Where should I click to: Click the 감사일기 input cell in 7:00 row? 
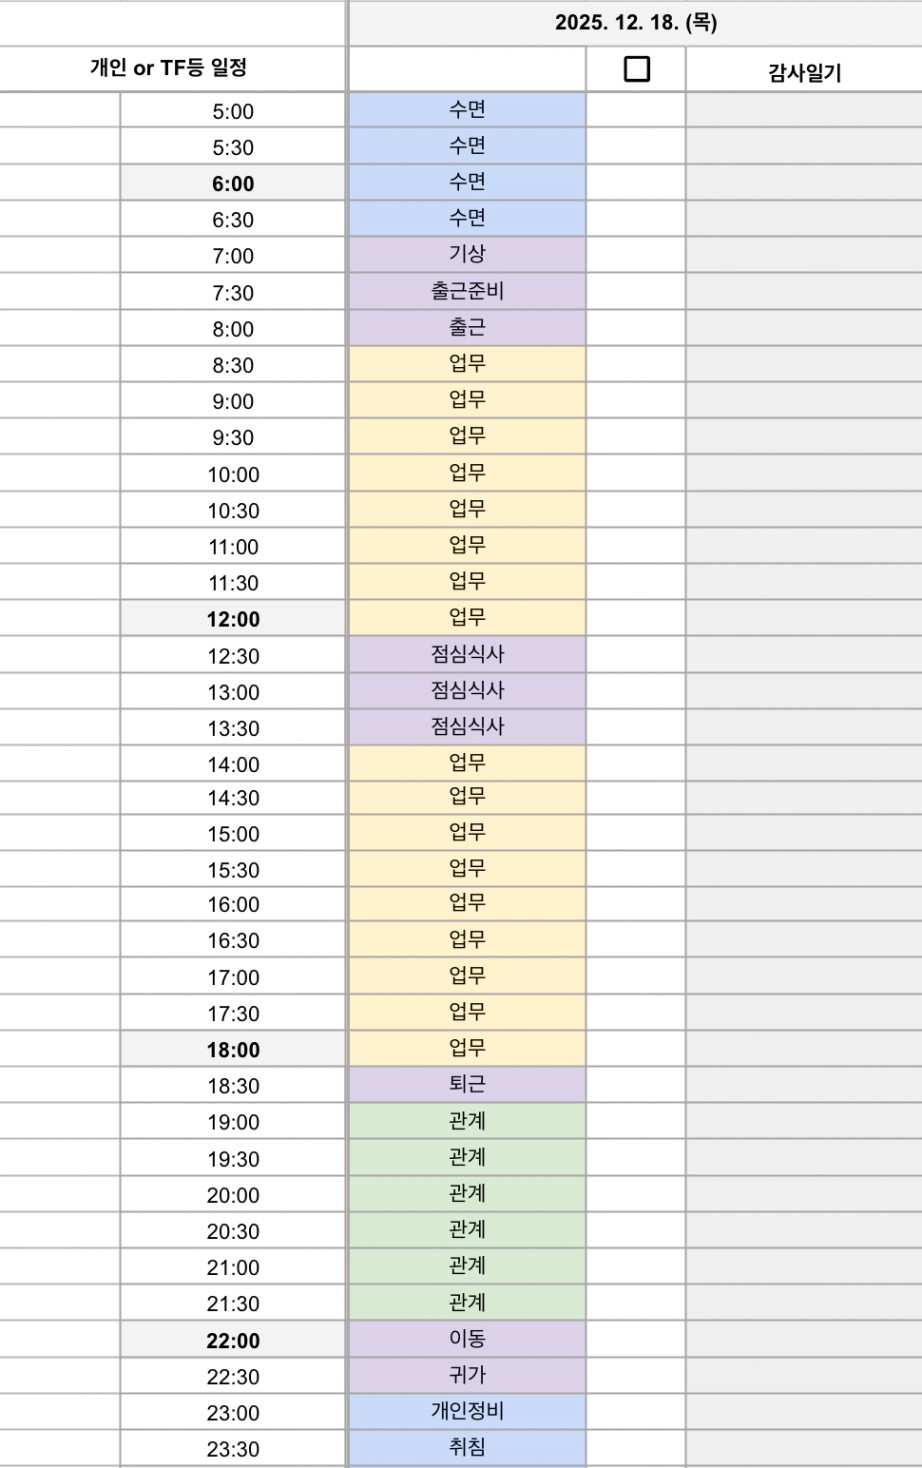804,254
